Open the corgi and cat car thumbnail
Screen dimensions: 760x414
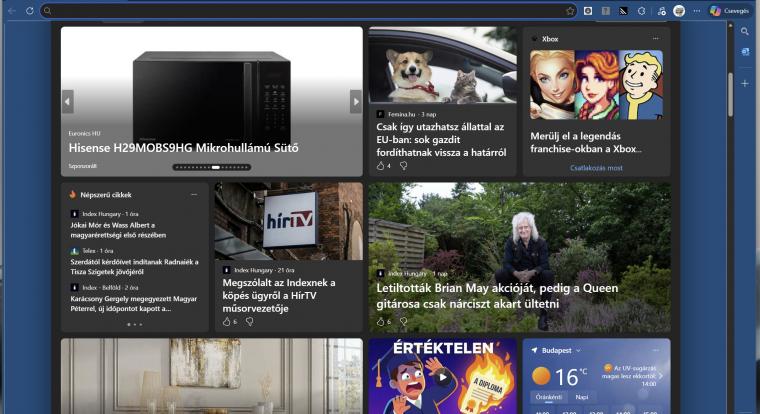(x=442, y=65)
